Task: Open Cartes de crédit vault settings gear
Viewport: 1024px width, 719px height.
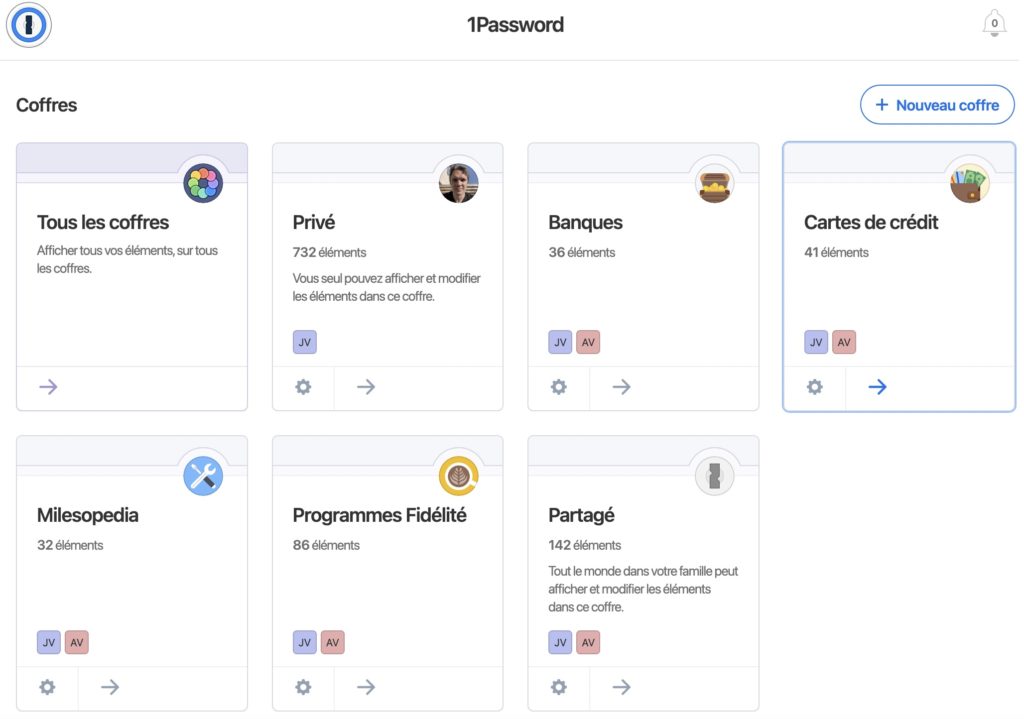Action: tap(815, 387)
